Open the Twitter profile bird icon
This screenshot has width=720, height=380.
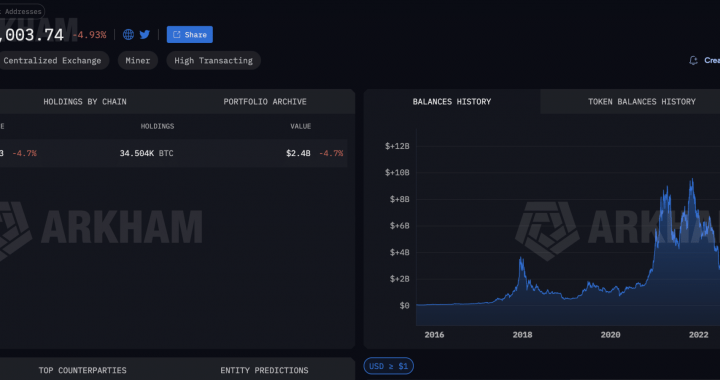point(145,34)
